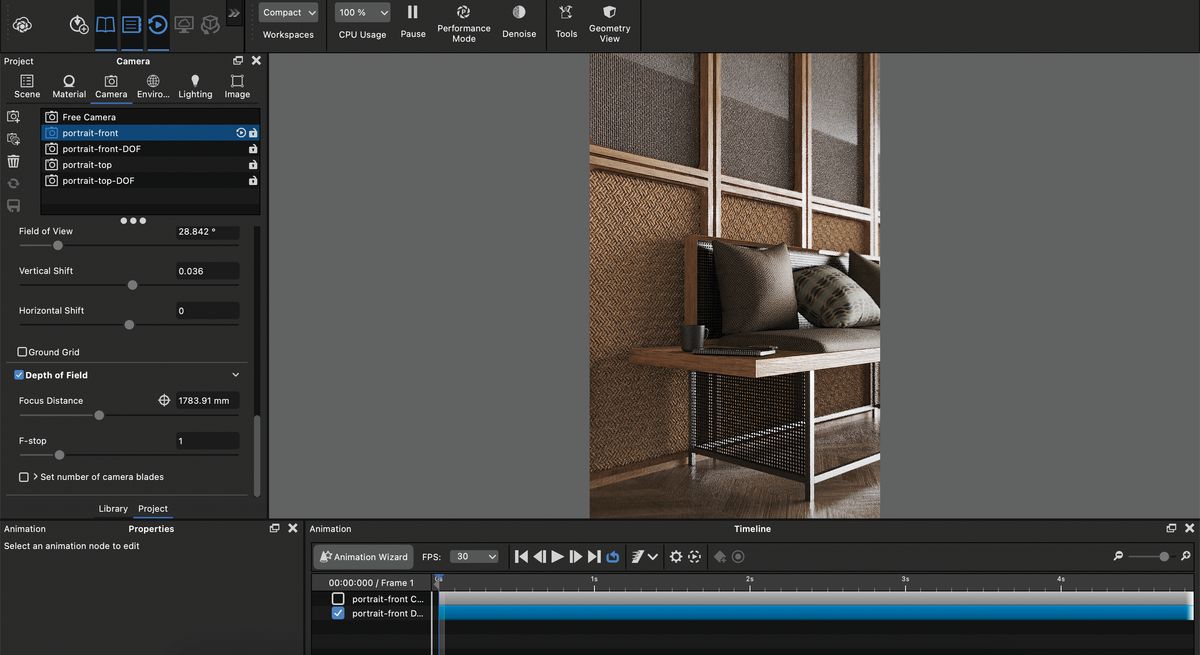The image size is (1200, 655).
Task: Click the Animation Wizard button
Action: click(363, 556)
